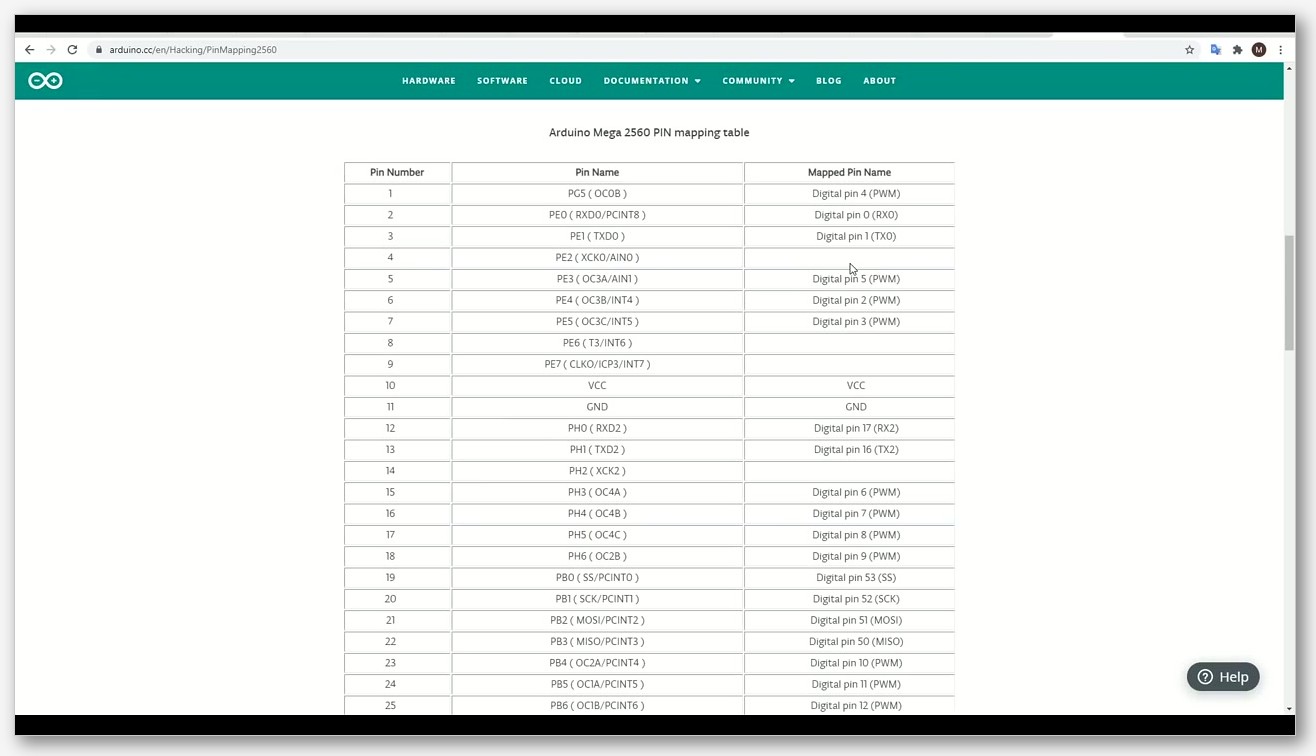Click the page vertical scrollbar thumb
The image size is (1316, 756).
coord(1289,293)
